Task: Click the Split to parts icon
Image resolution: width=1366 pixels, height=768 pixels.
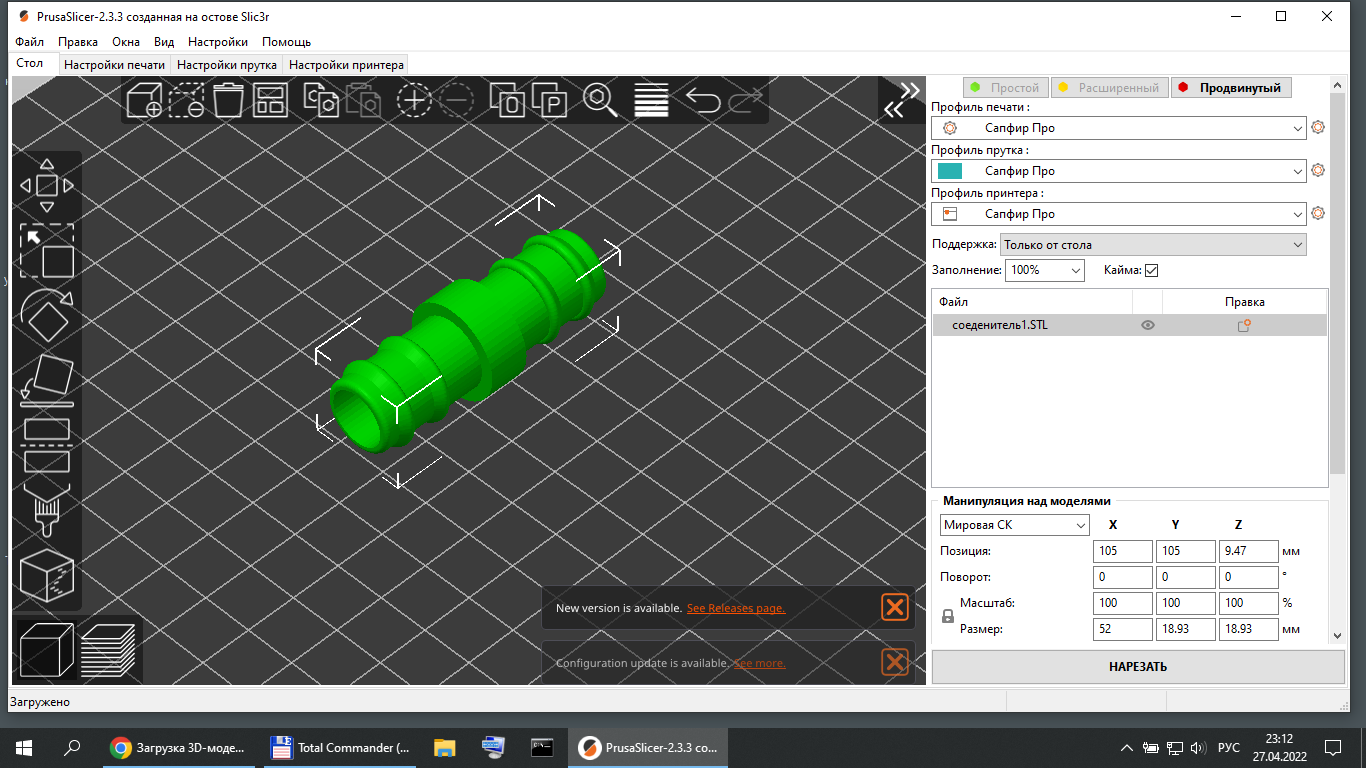Action: (550, 101)
